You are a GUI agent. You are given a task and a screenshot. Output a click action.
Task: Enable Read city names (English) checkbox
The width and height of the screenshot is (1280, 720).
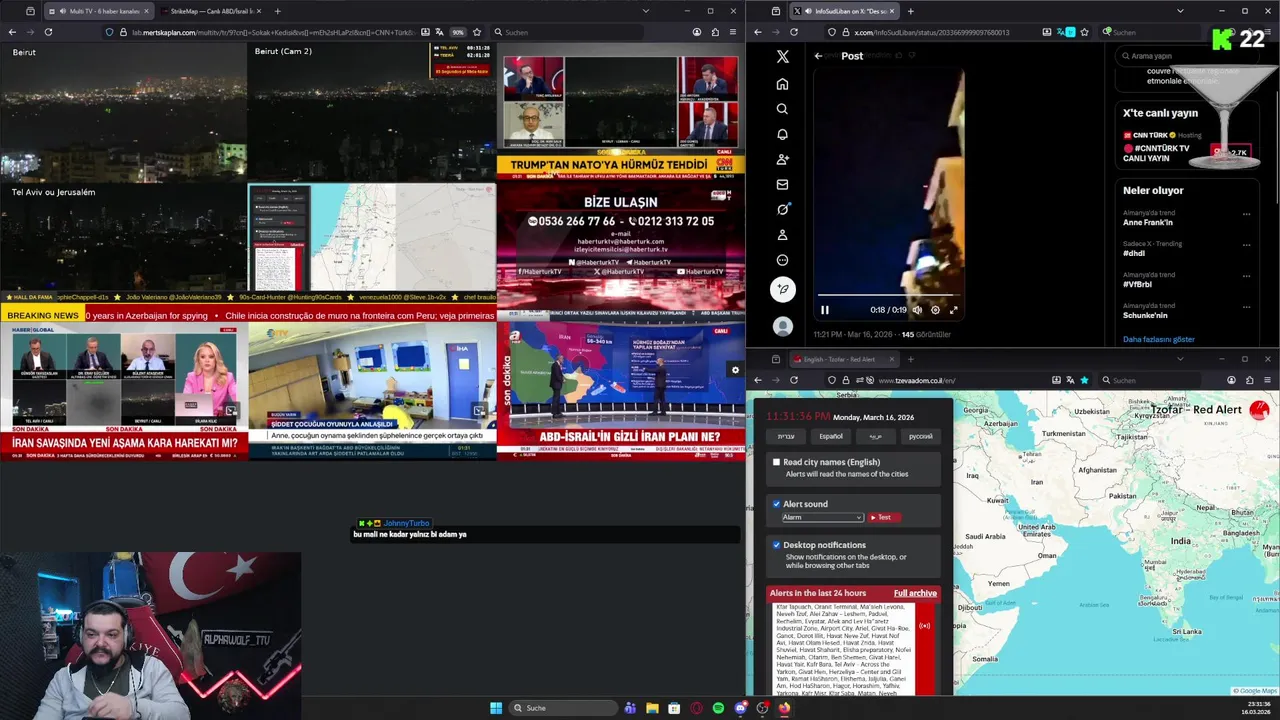[x=776, y=462]
